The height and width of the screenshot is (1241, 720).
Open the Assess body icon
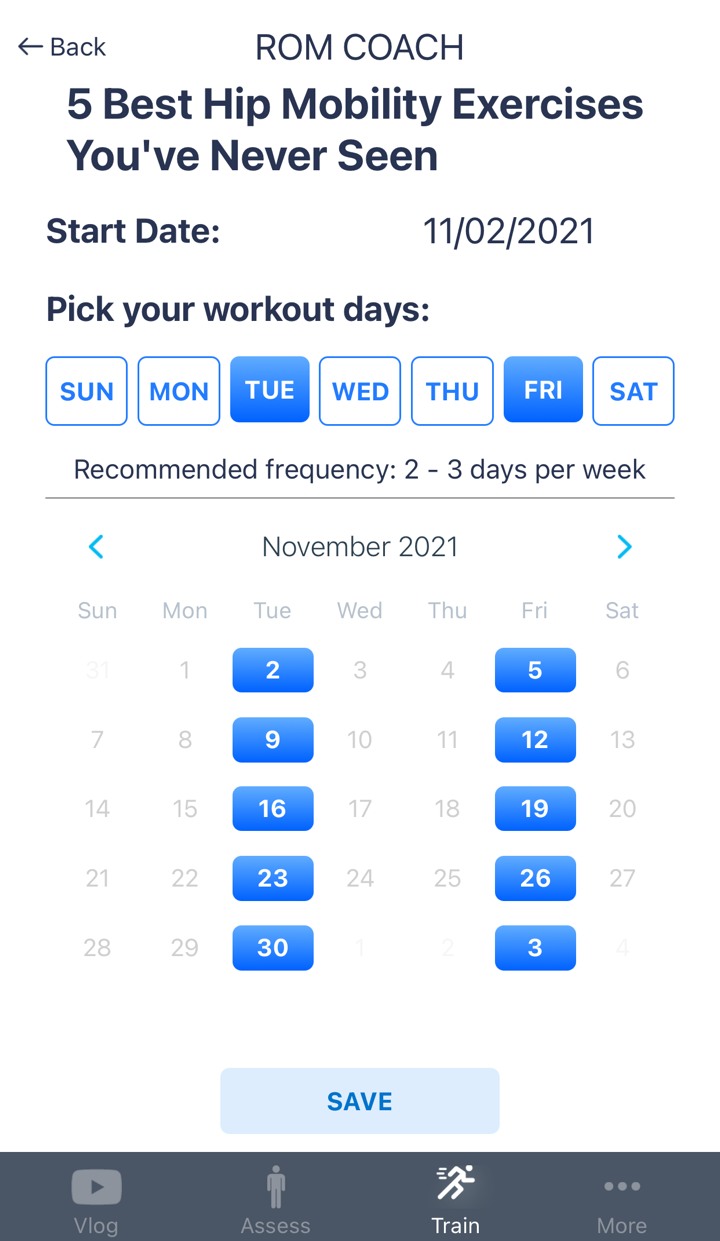click(x=276, y=1187)
